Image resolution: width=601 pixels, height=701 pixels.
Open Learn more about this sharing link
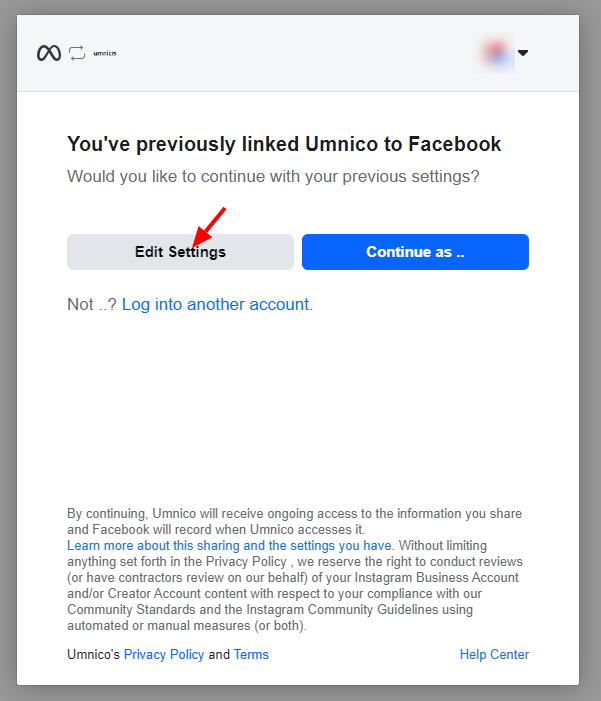230,546
